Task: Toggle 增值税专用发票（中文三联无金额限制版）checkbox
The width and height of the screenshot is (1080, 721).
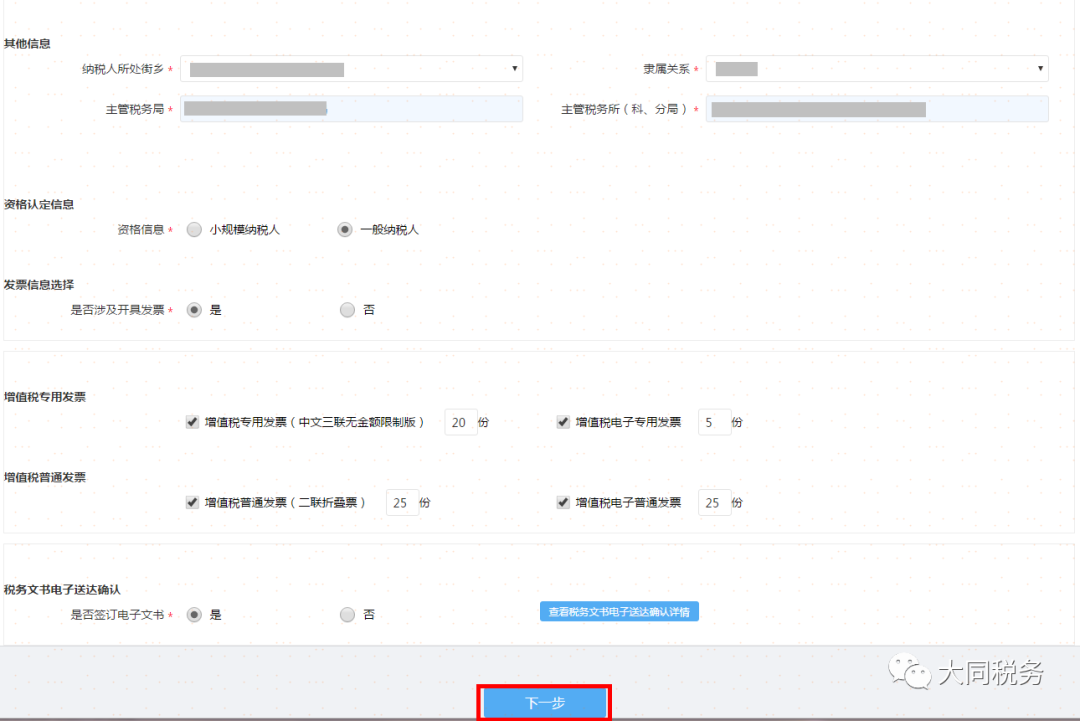Action: click(192, 422)
